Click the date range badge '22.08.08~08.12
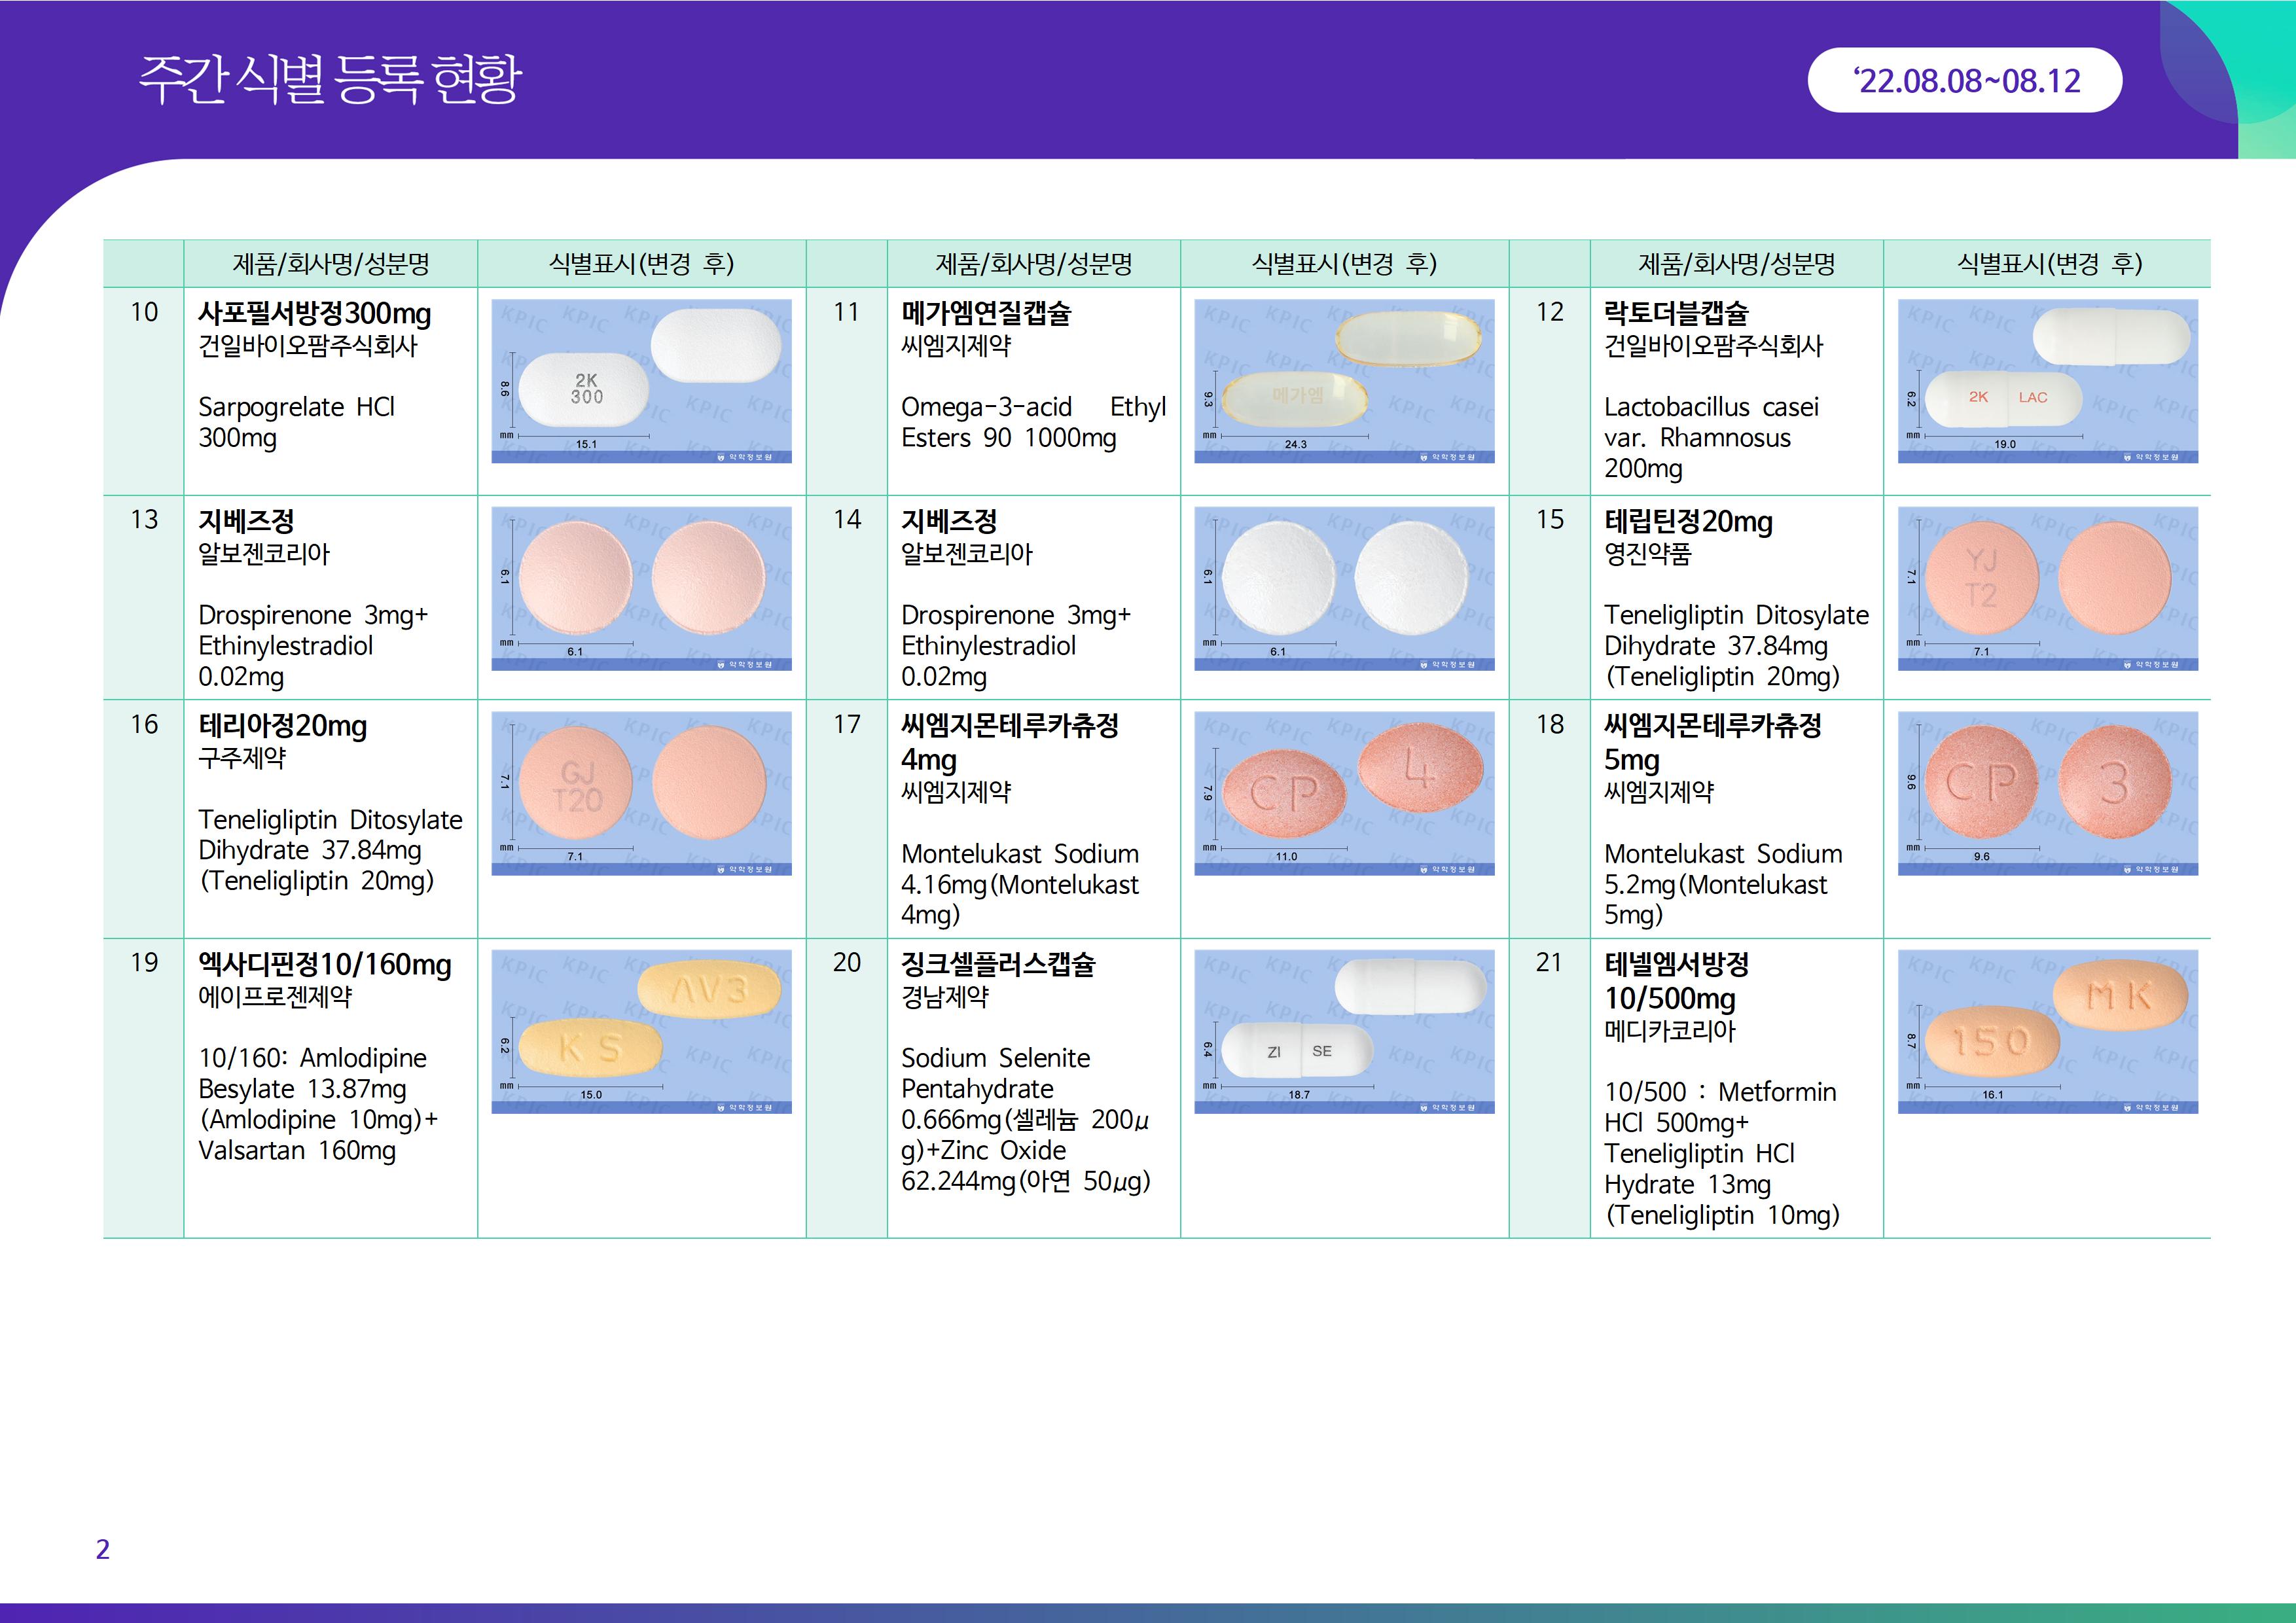Screen dimensions: 2296x1623 (x=1964, y=81)
